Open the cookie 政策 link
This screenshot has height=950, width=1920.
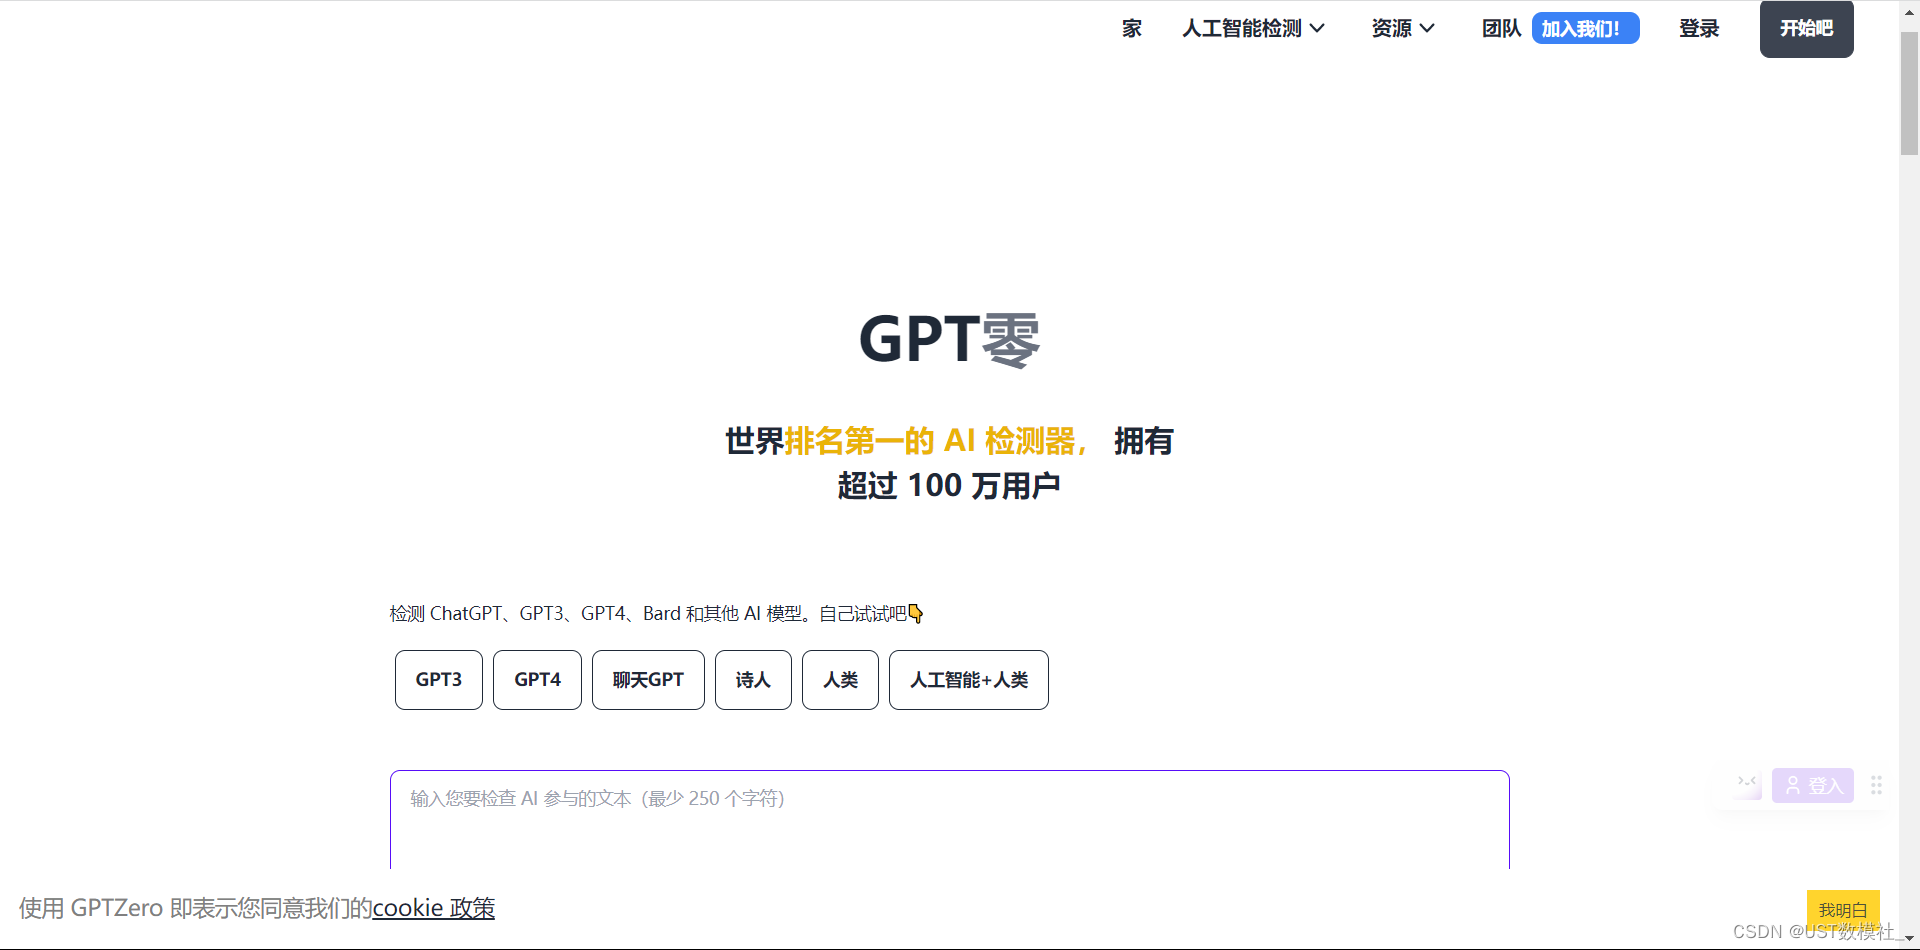point(434,908)
